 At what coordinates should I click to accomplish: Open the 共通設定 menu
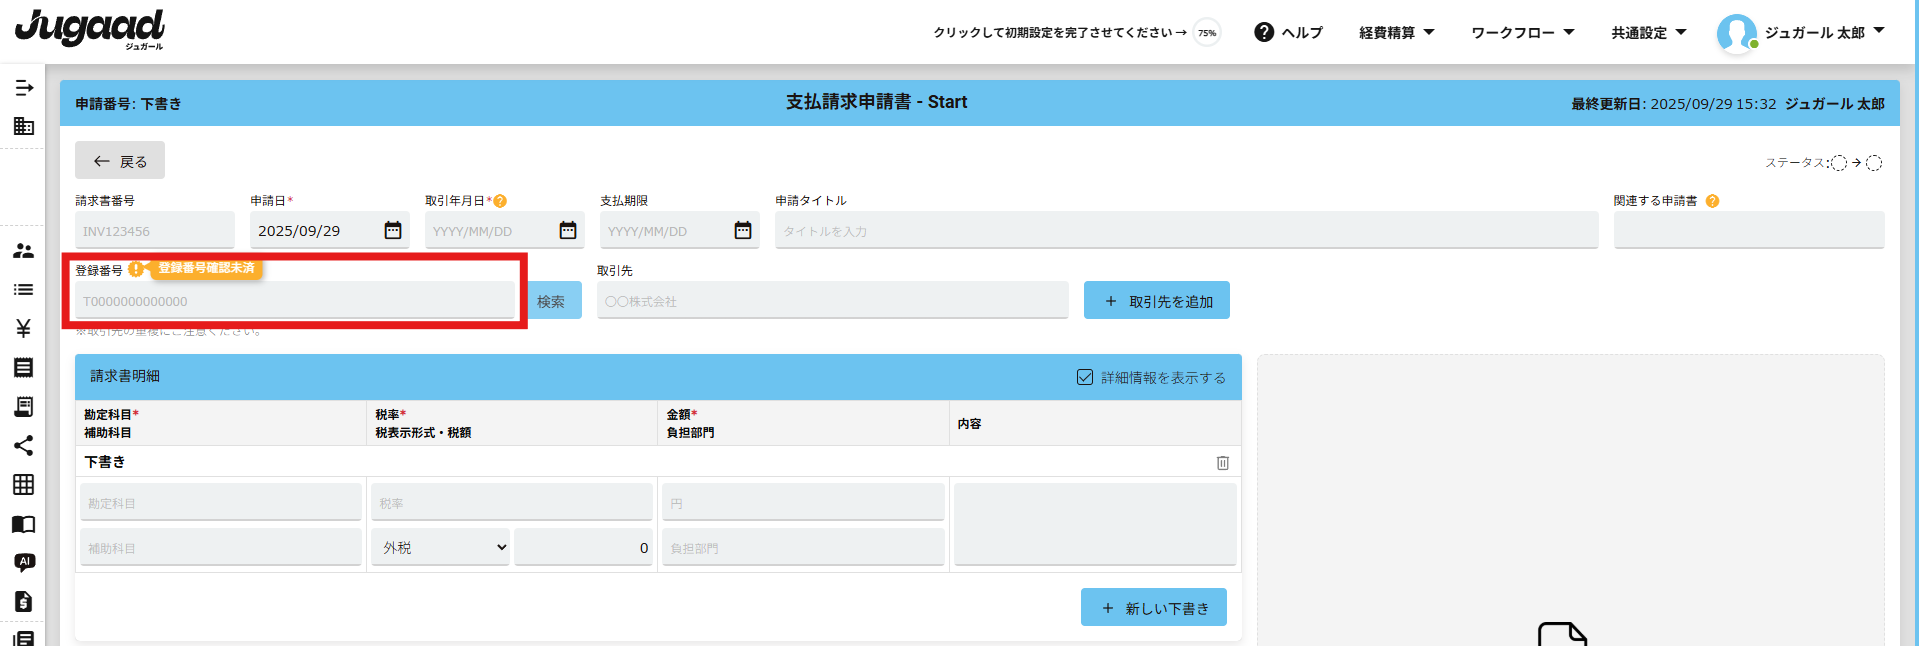click(x=1648, y=33)
